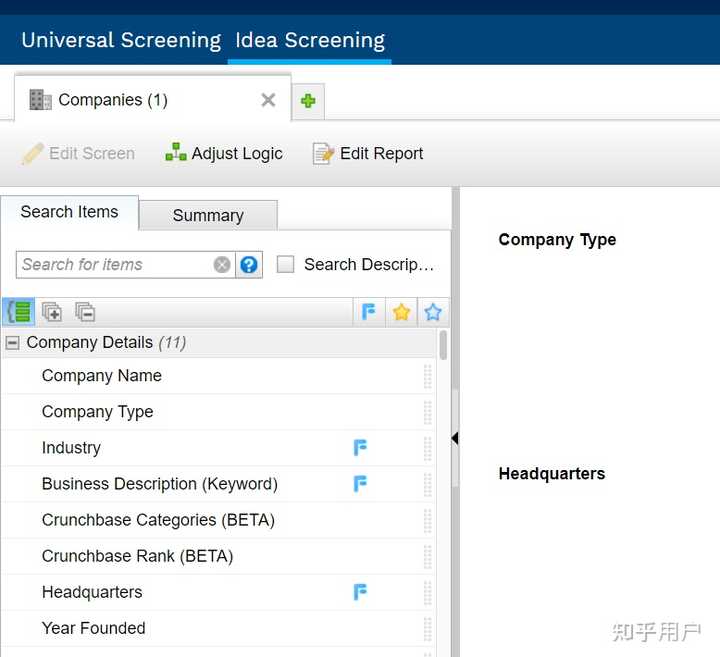Viewport: 720px width, 657px height.
Task: Select Business Description (Keyword) item
Action: click(218, 484)
